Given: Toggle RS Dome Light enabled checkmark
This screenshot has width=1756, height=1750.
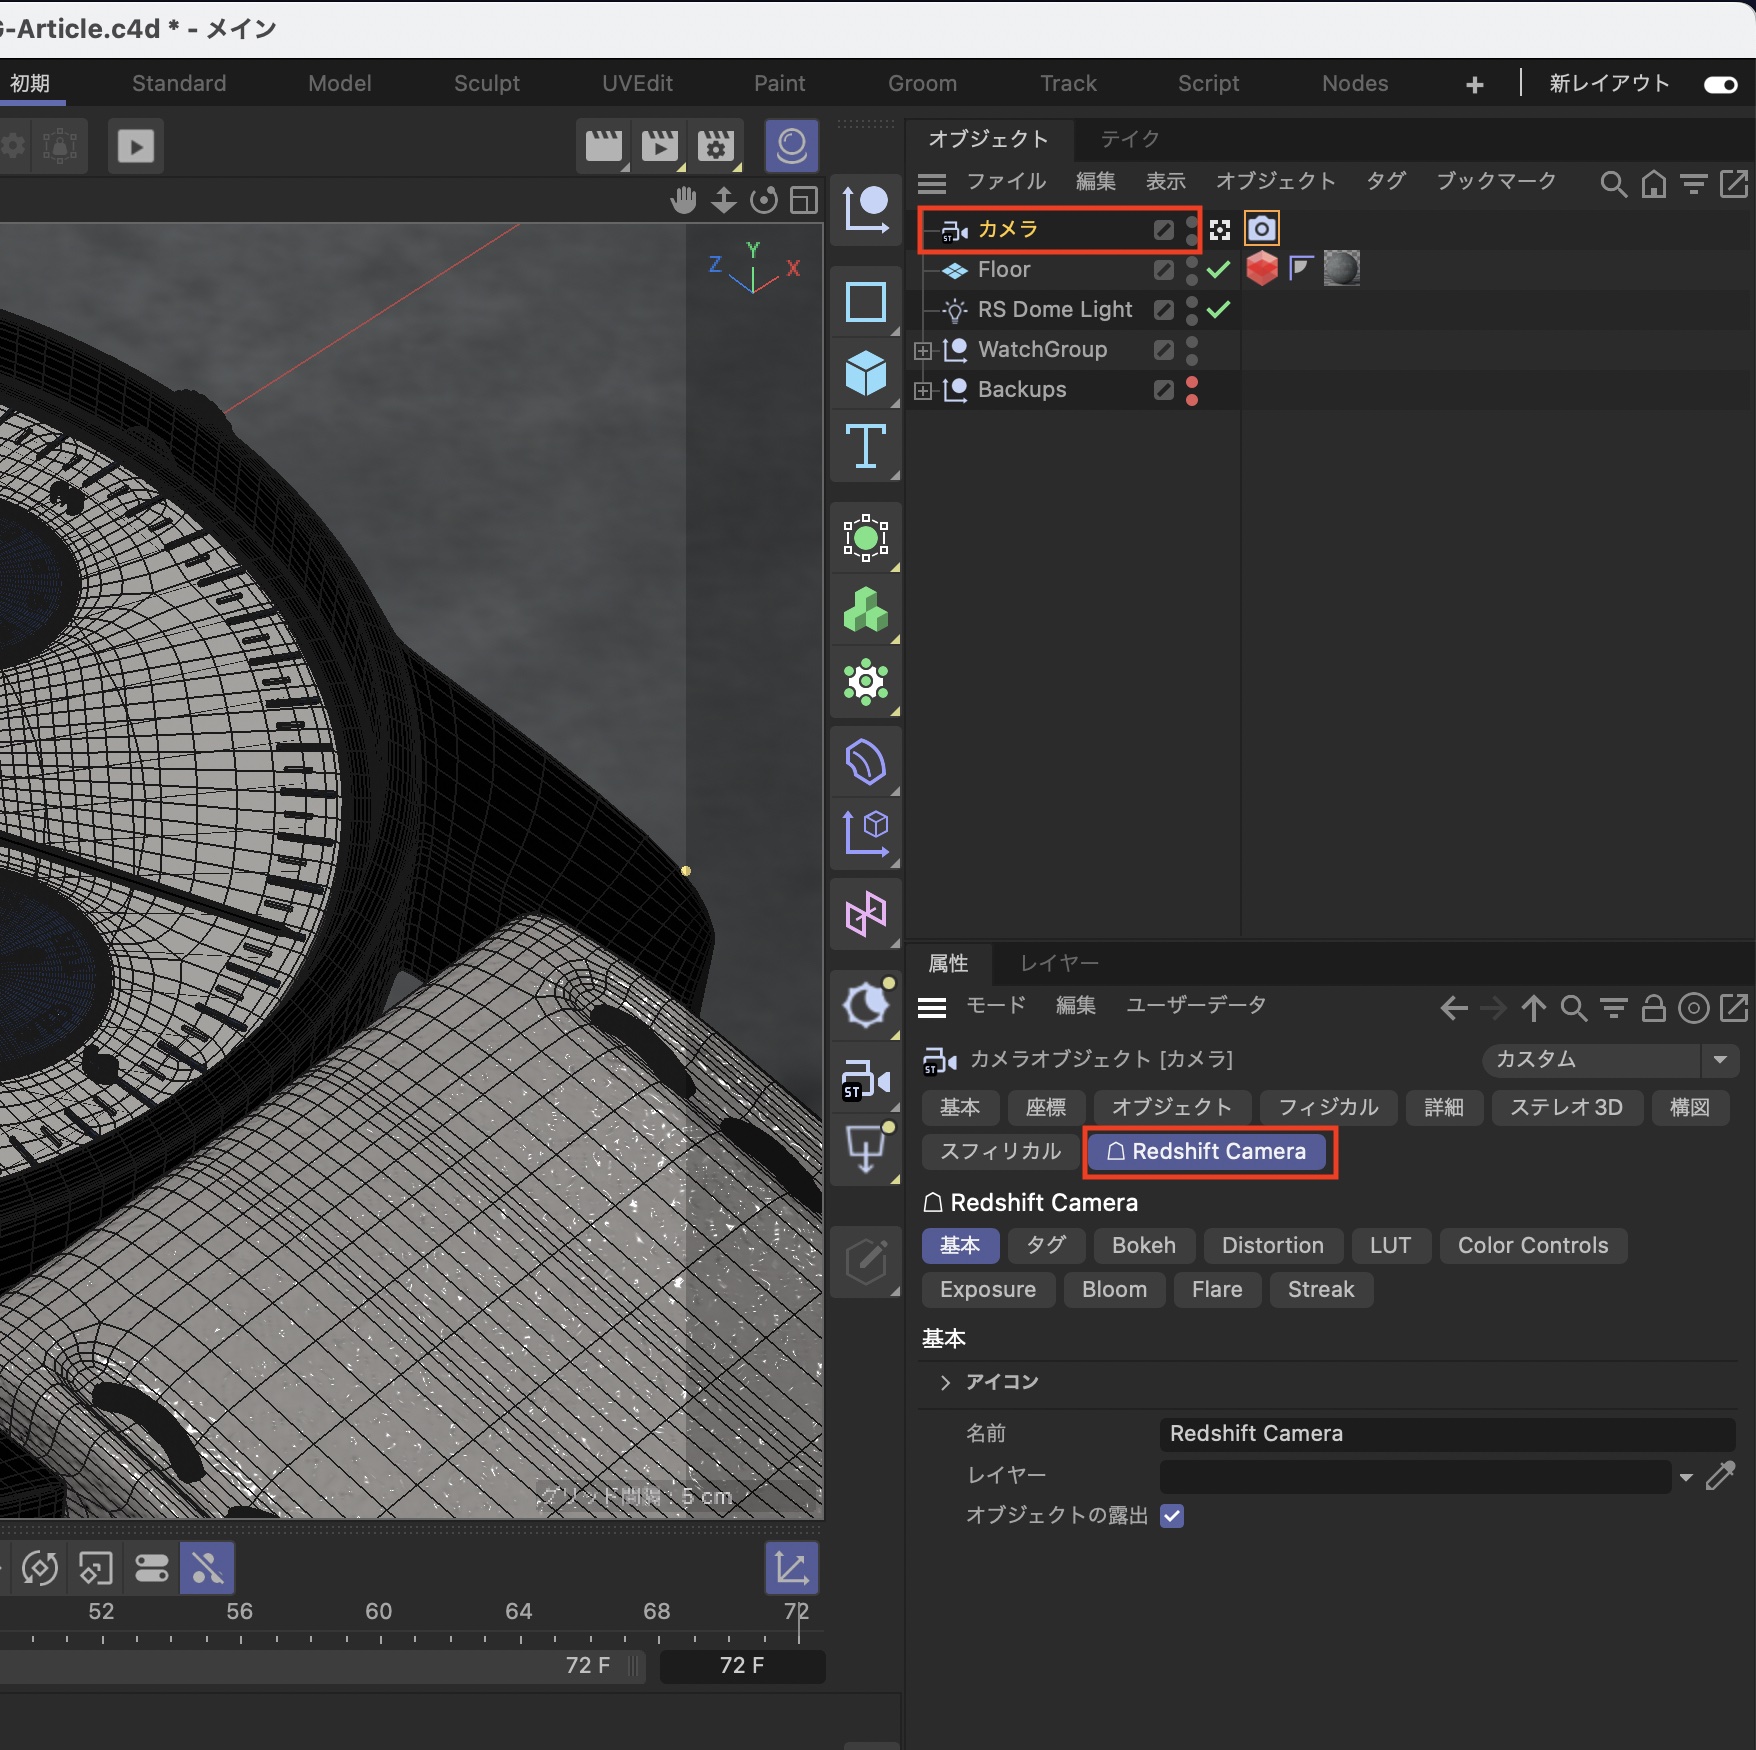Looking at the screenshot, I should pyautogui.click(x=1217, y=310).
